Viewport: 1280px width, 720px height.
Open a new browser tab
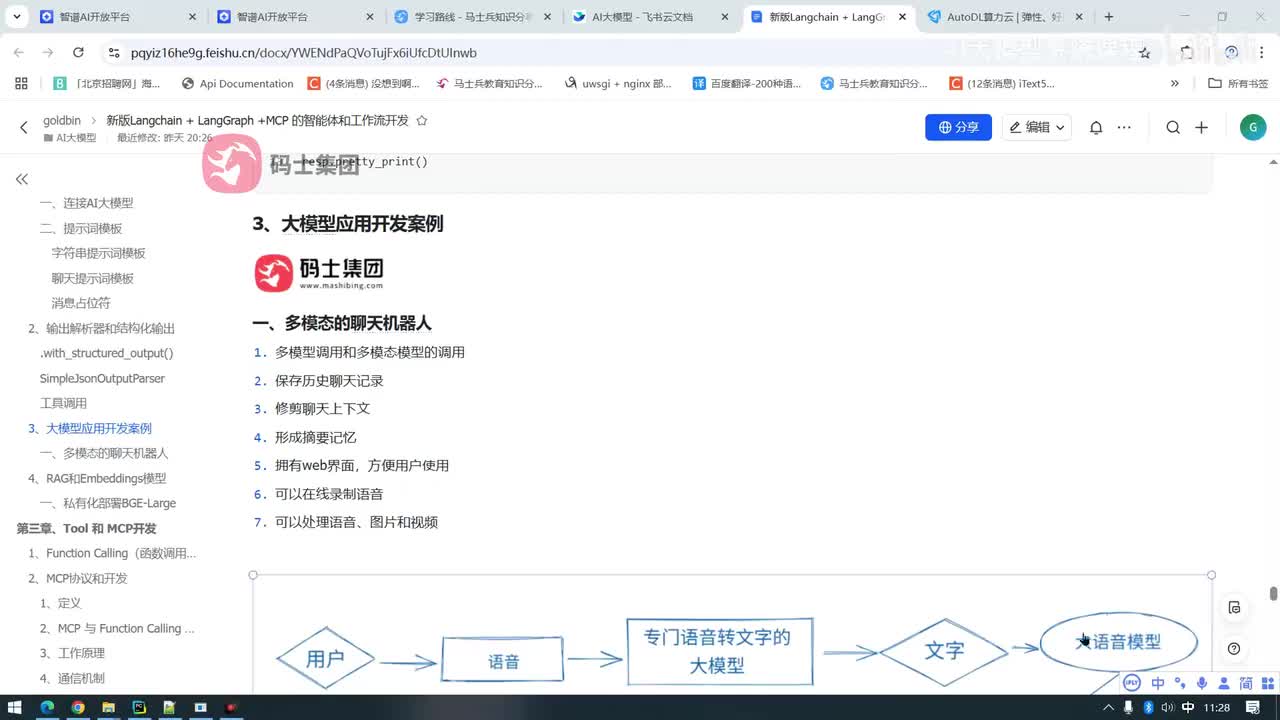[1108, 17]
